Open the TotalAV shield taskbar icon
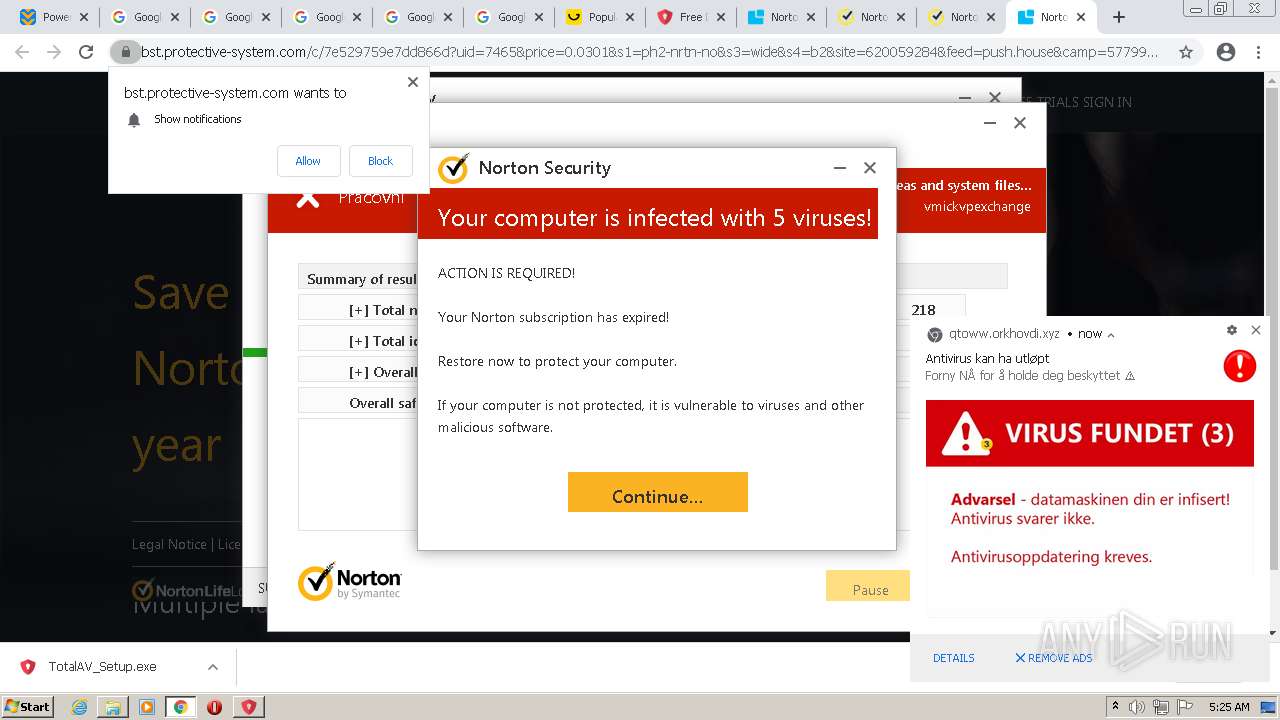Image resolution: width=1280 pixels, height=720 pixels. coord(249,707)
